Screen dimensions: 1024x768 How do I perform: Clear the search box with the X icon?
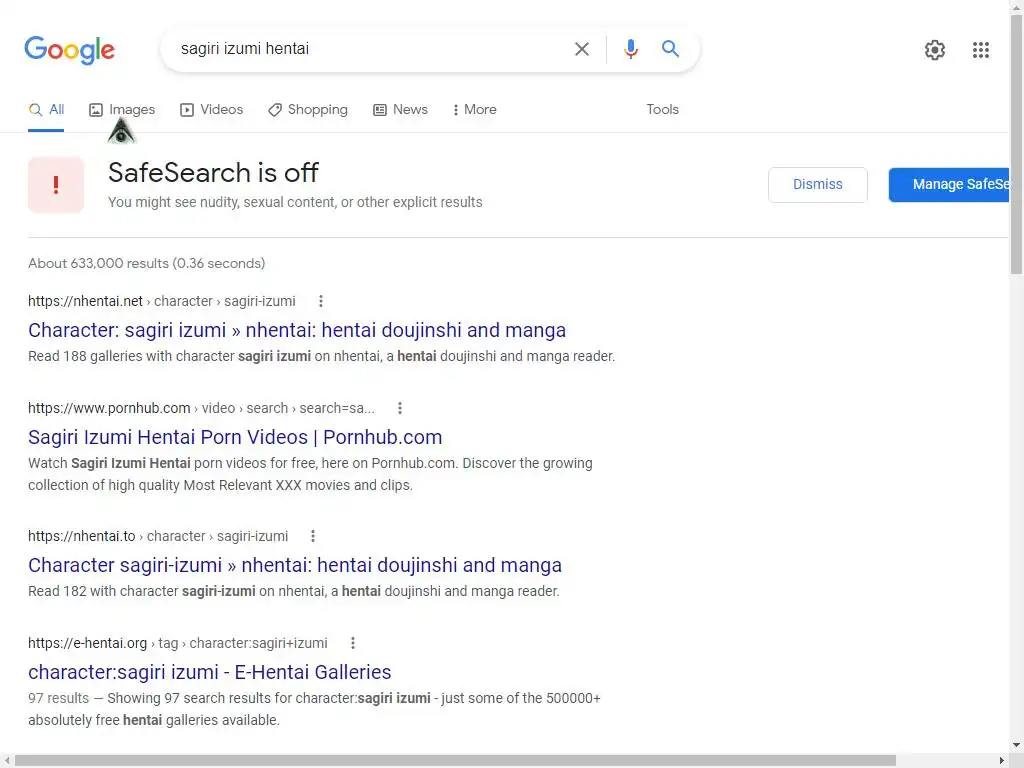[582, 49]
